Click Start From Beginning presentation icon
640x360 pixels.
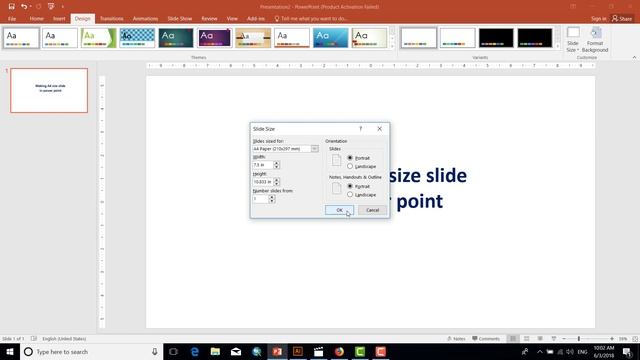coord(51,7)
